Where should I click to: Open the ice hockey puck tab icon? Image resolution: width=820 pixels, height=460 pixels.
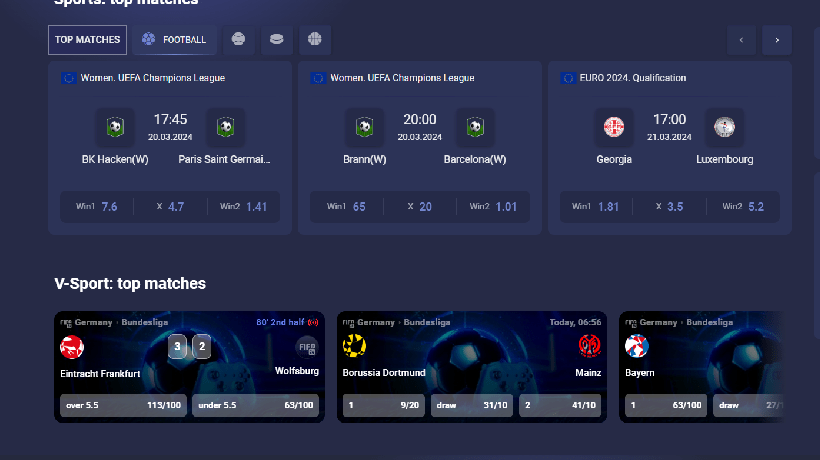click(x=277, y=40)
